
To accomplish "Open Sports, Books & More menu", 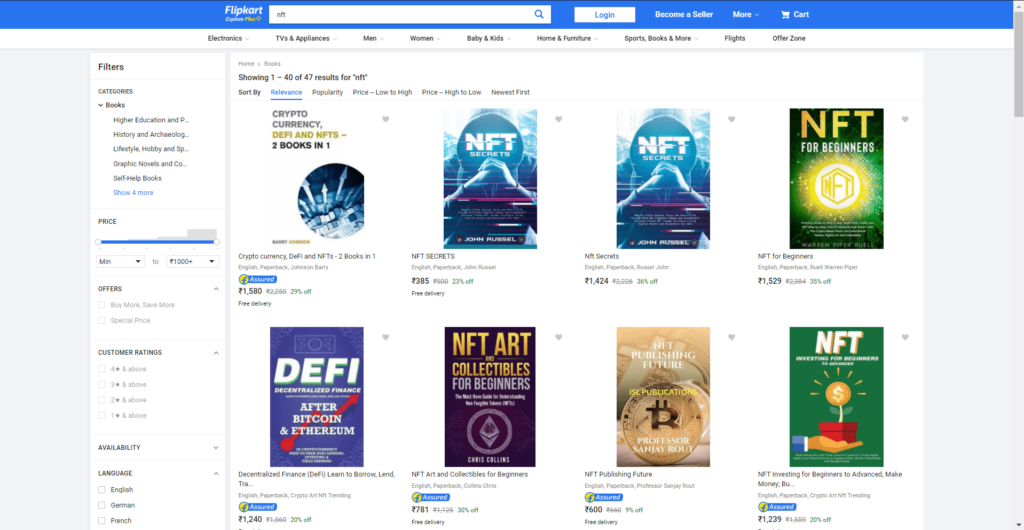I will pyautogui.click(x=661, y=39).
